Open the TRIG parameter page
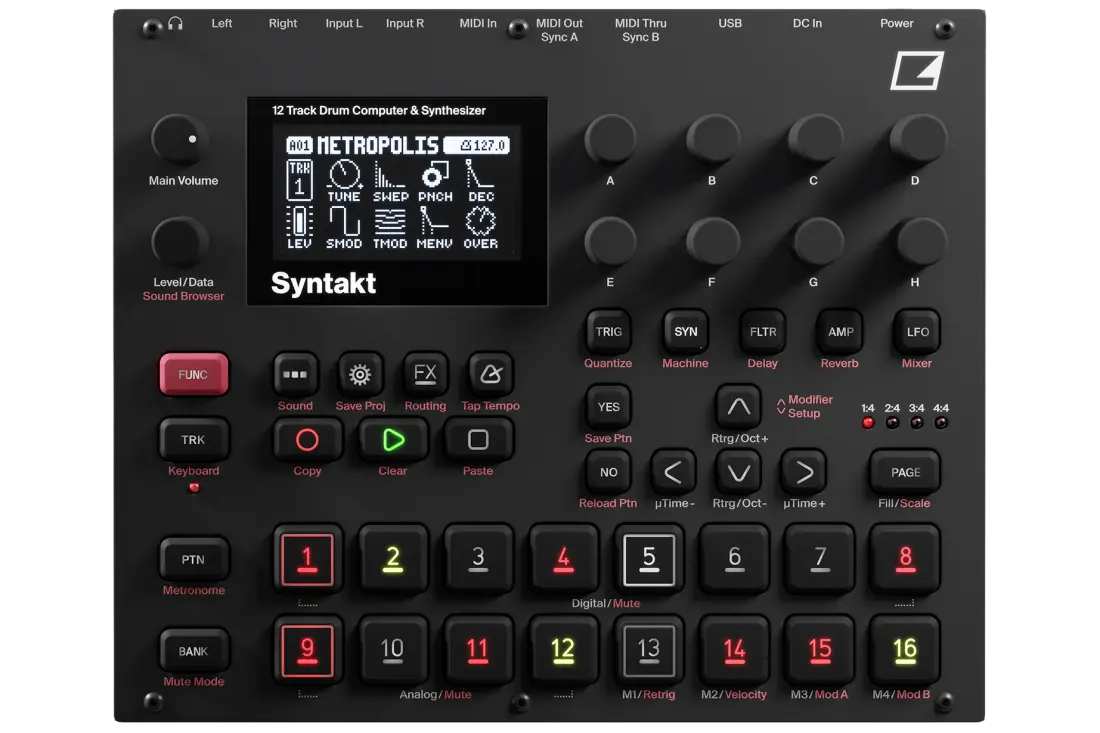1100x733 pixels. tap(608, 332)
